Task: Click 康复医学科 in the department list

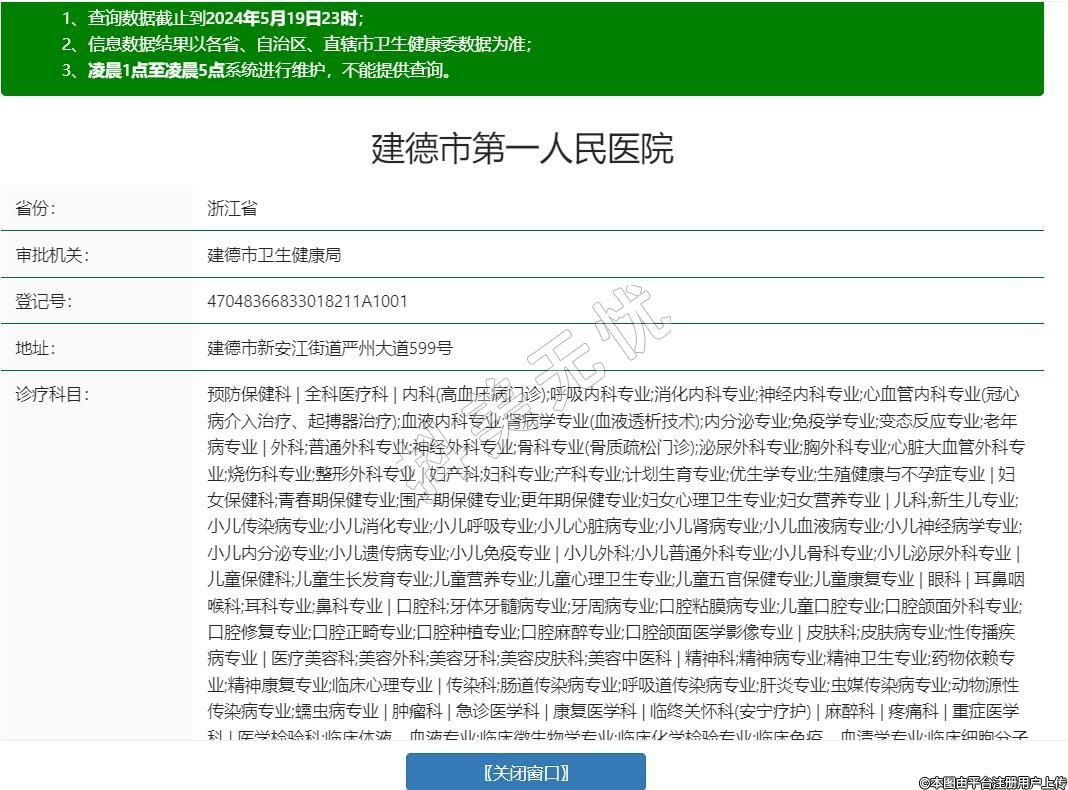Action: (594, 711)
